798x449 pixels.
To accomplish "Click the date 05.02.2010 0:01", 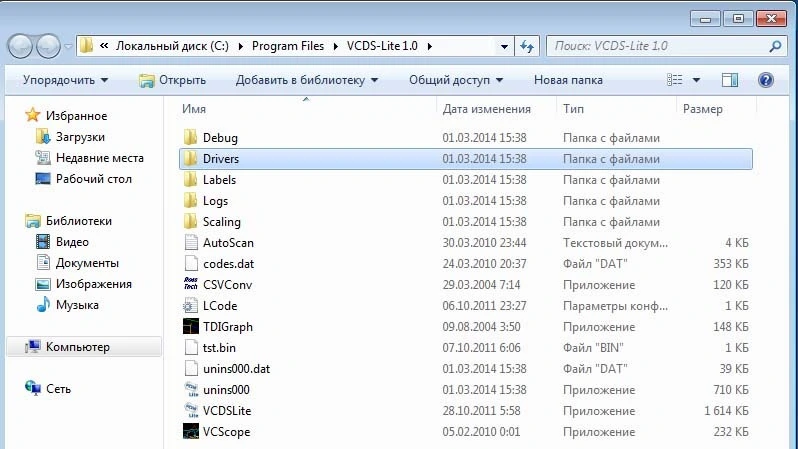I will [481, 432].
